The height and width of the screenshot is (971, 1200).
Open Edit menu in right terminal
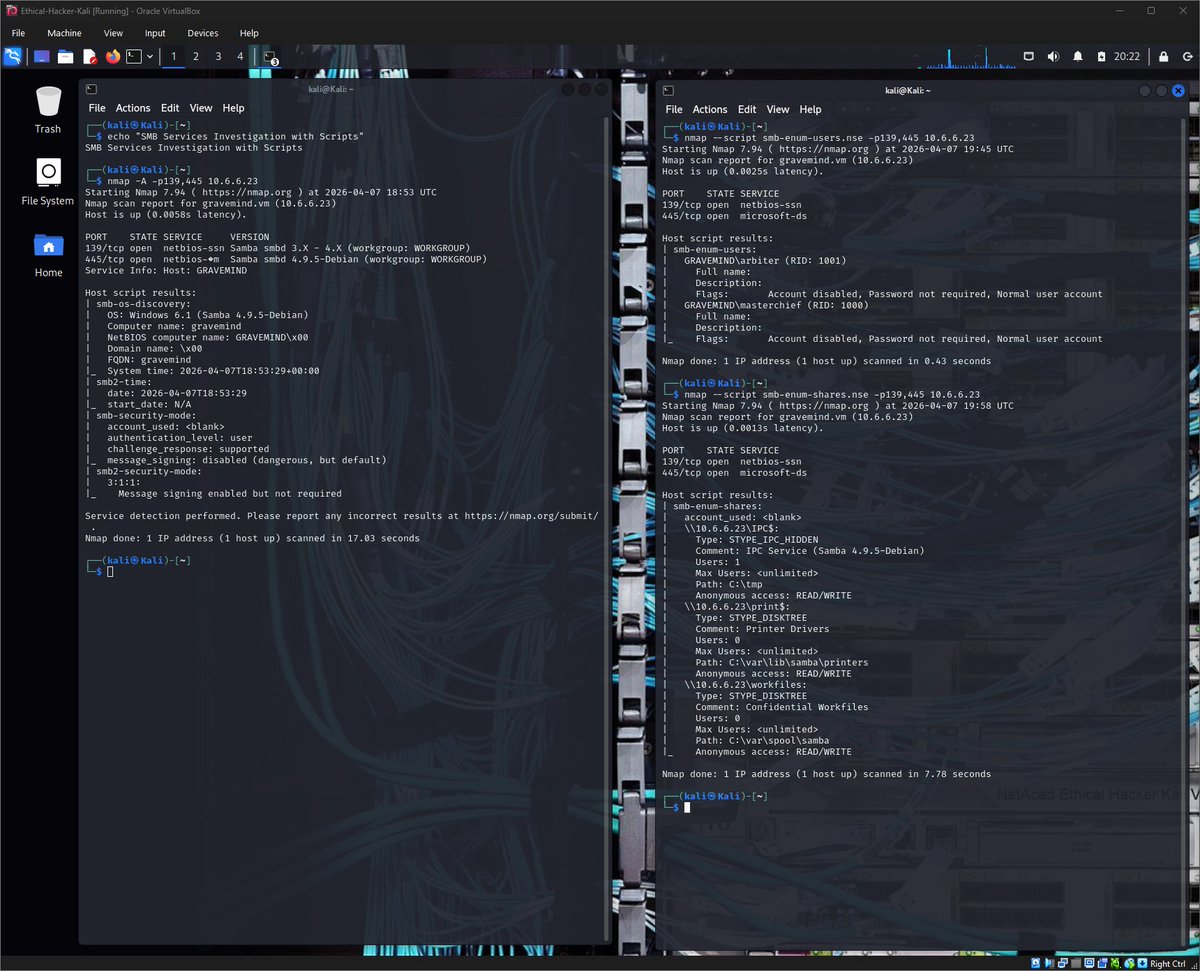point(747,109)
